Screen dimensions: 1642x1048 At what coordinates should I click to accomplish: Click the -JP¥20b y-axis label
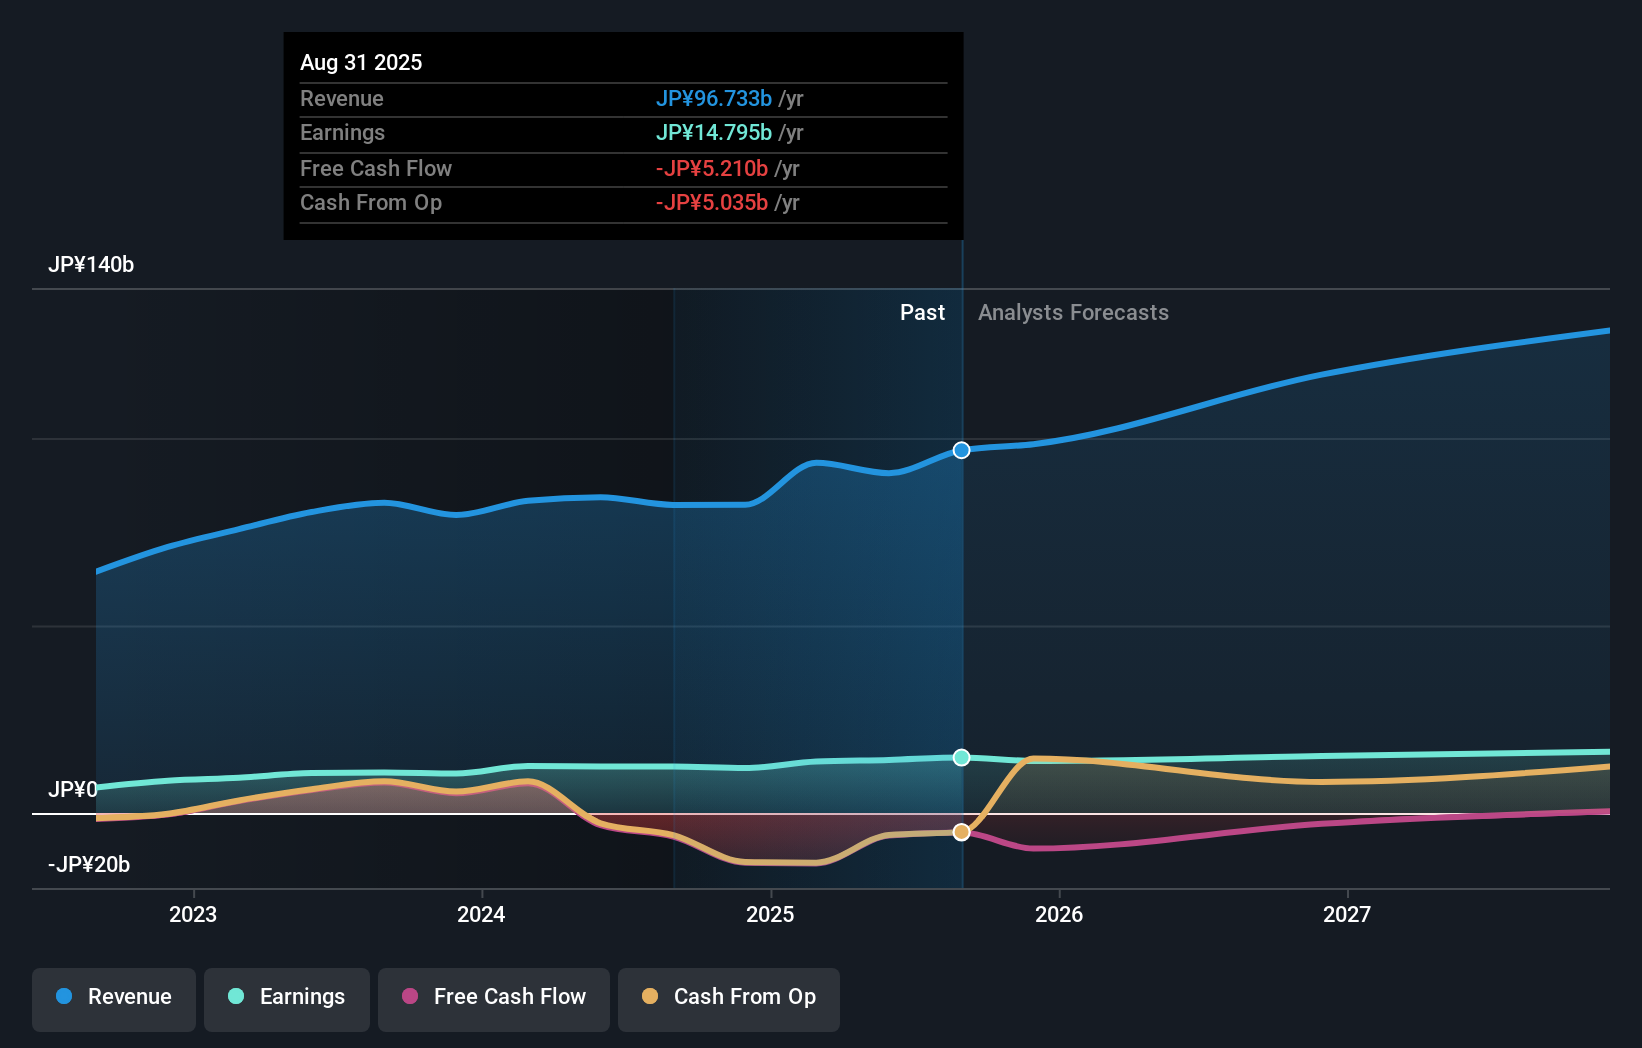pos(89,865)
